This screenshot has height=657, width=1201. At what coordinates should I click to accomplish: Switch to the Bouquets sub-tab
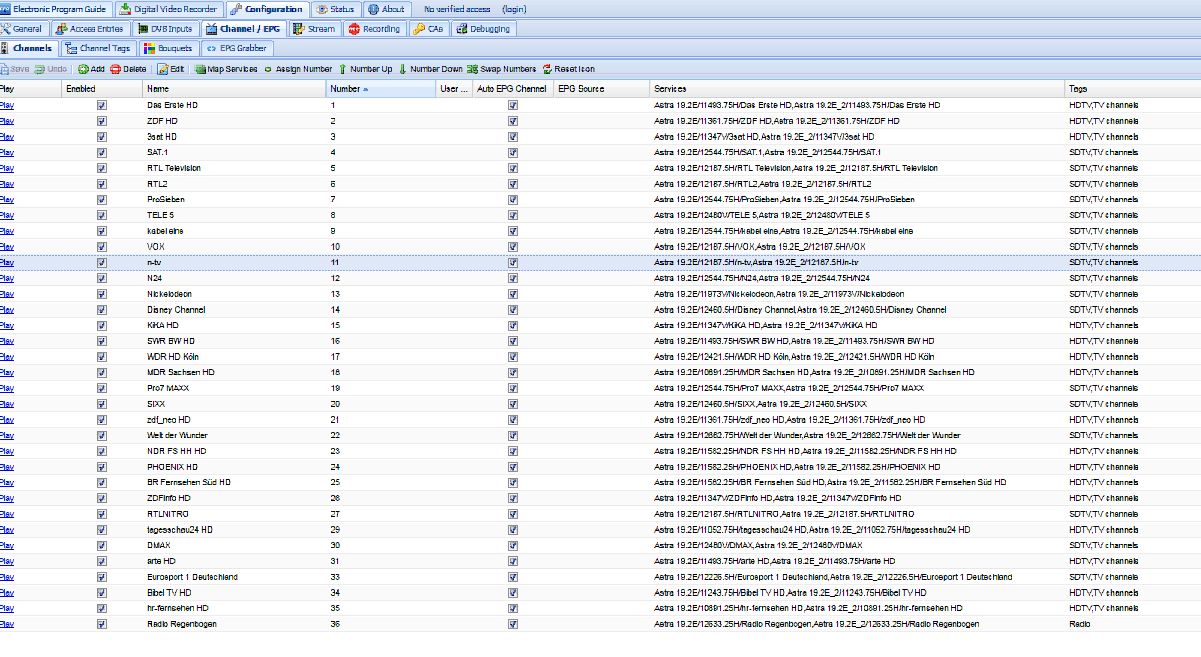(x=168, y=48)
